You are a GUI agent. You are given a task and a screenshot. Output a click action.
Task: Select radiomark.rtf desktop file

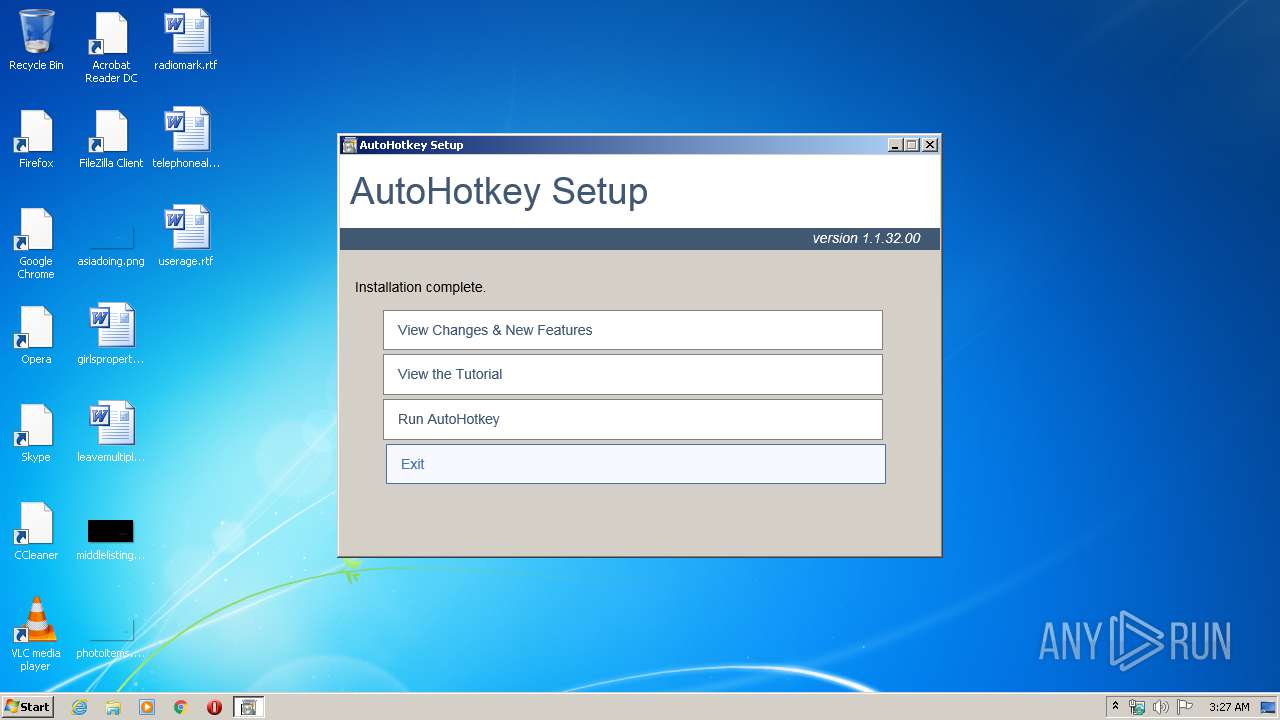pyautogui.click(x=186, y=41)
